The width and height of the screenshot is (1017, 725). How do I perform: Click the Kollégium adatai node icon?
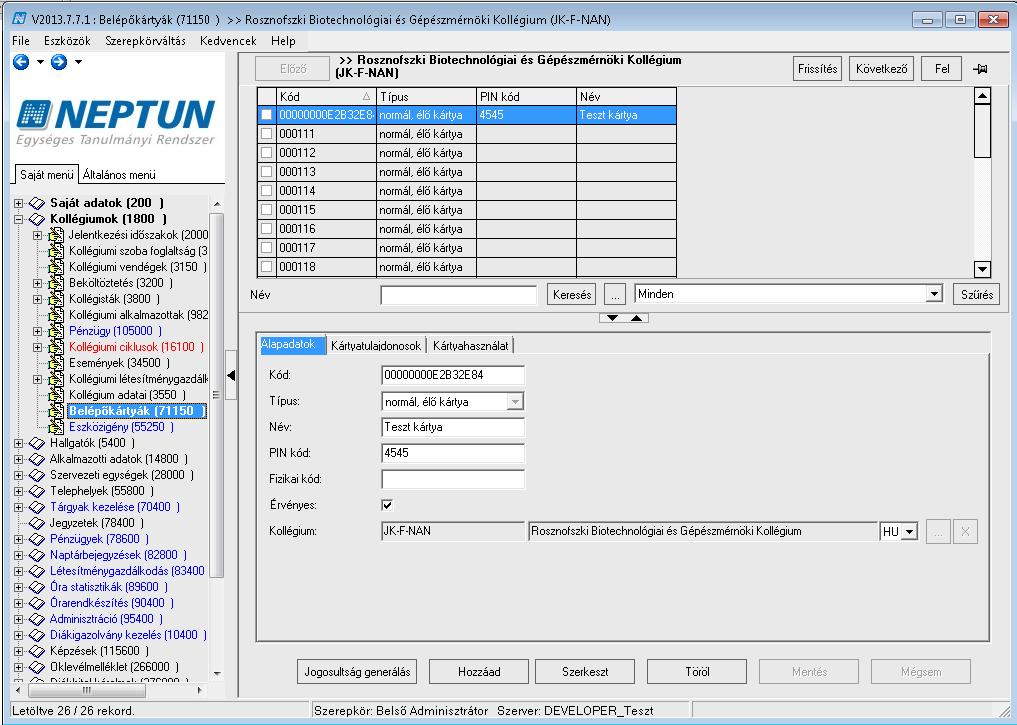point(56,394)
